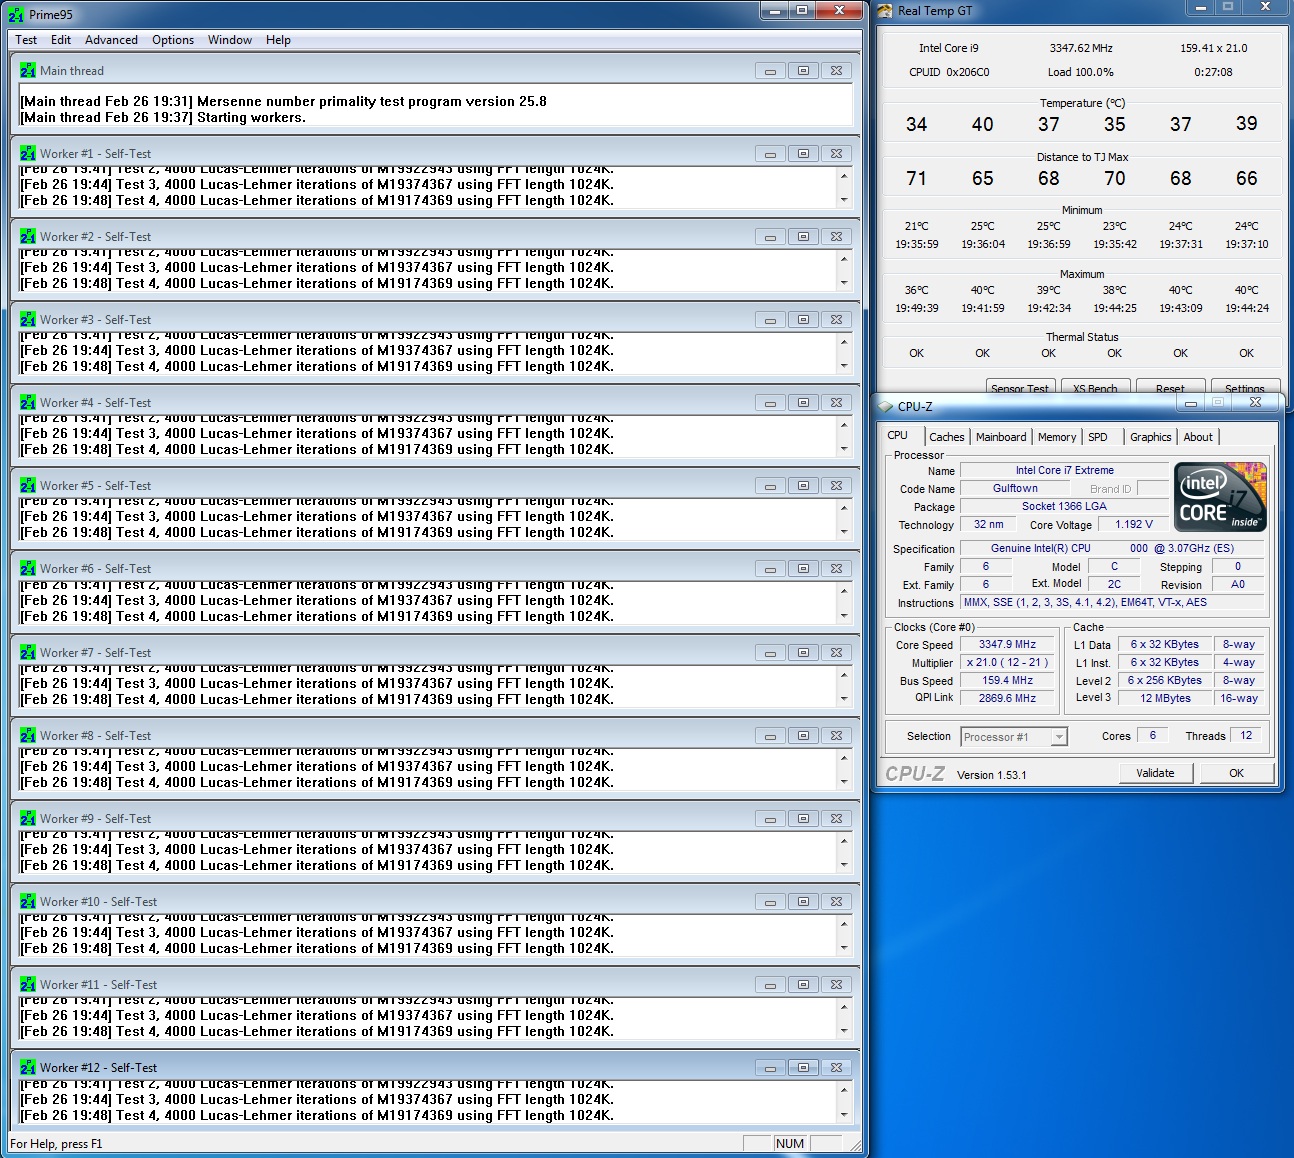Image resolution: width=1294 pixels, height=1158 pixels.
Task: Click the Load 100.0% reading in Real Temp
Action: (x=1080, y=72)
